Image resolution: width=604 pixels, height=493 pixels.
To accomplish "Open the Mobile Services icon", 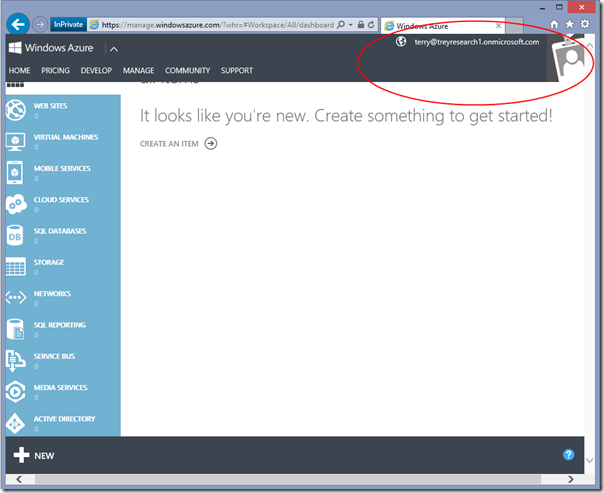I will 15,173.
